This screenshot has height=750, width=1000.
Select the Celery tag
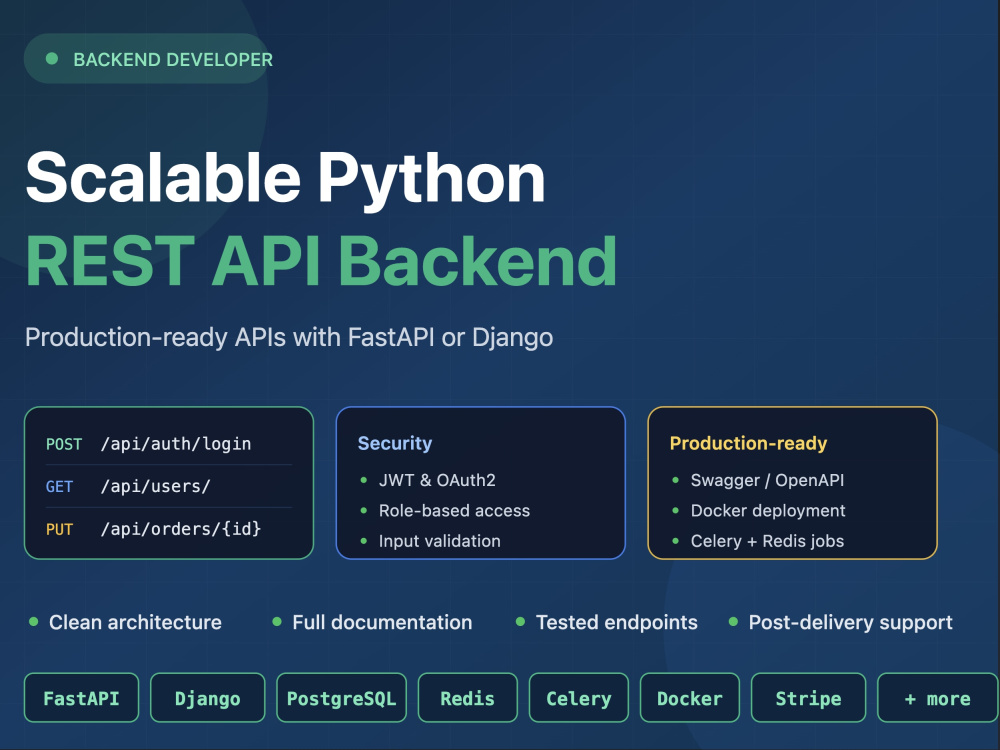(x=578, y=698)
